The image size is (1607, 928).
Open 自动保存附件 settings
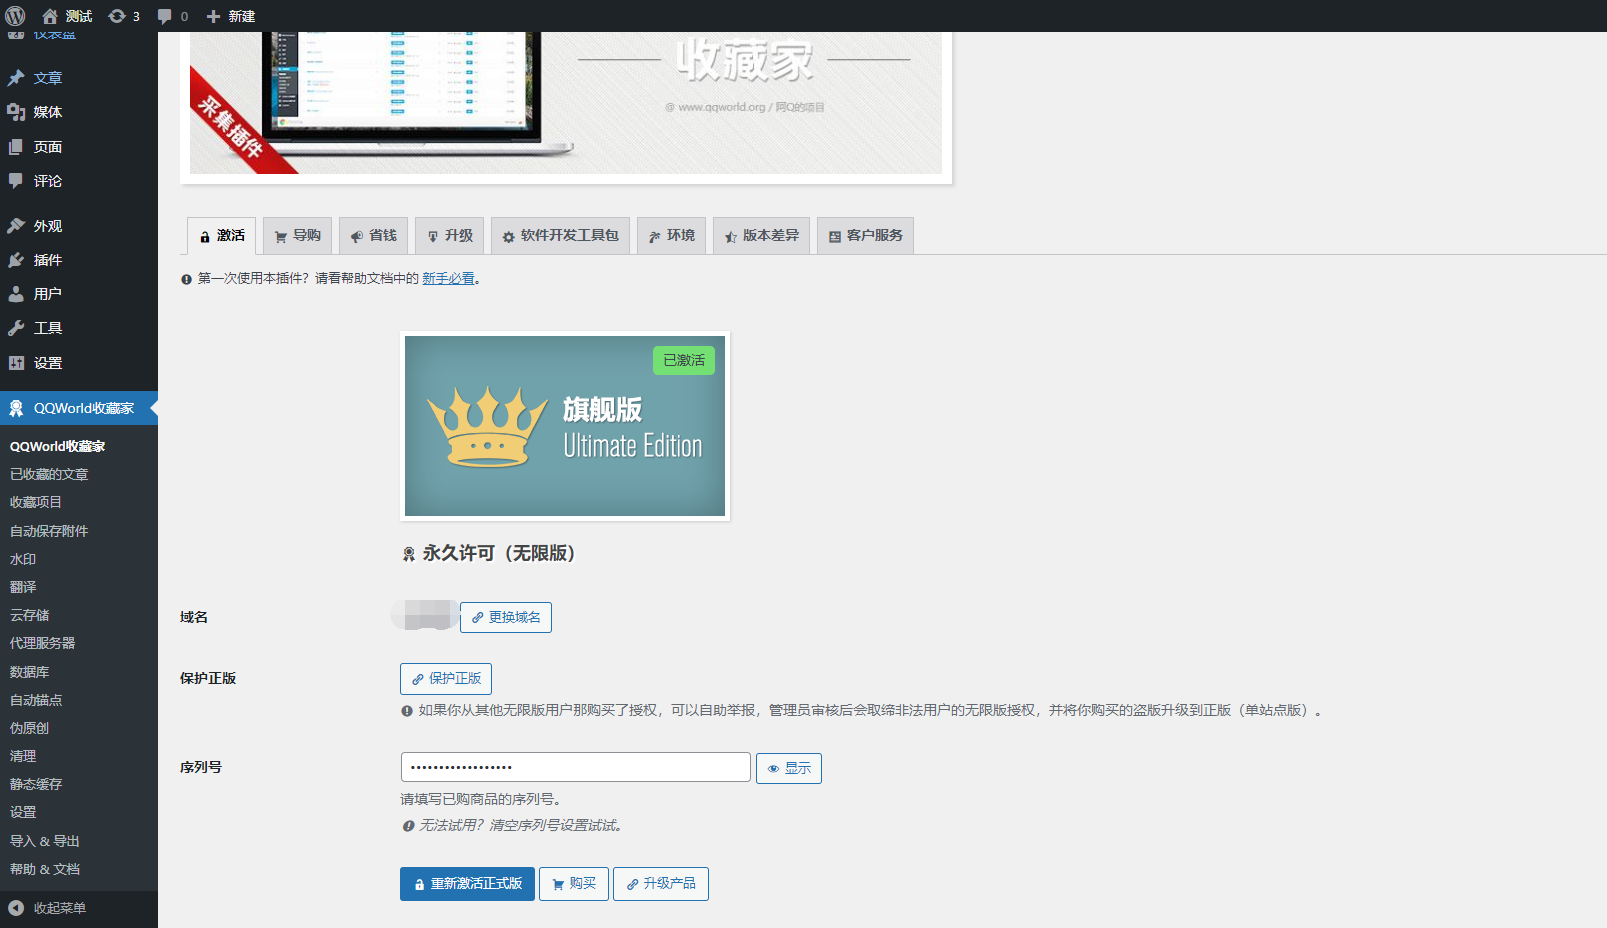click(x=49, y=531)
